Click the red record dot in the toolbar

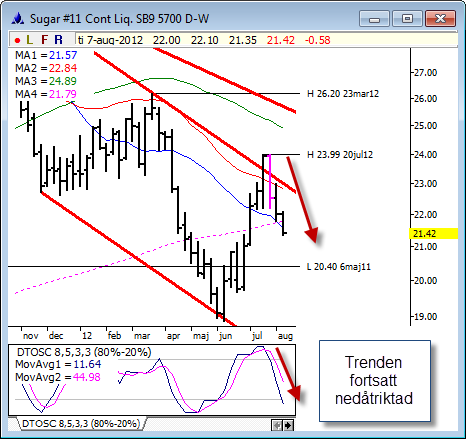pos(17,41)
